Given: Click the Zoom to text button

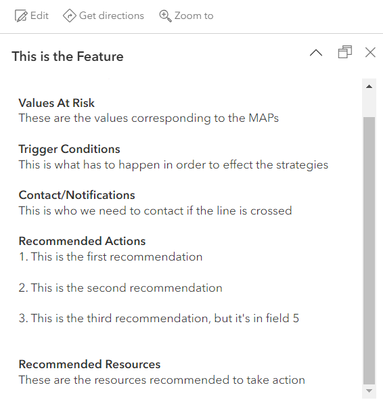Looking at the screenshot, I should pyautogui.click(x=194, y=16).
